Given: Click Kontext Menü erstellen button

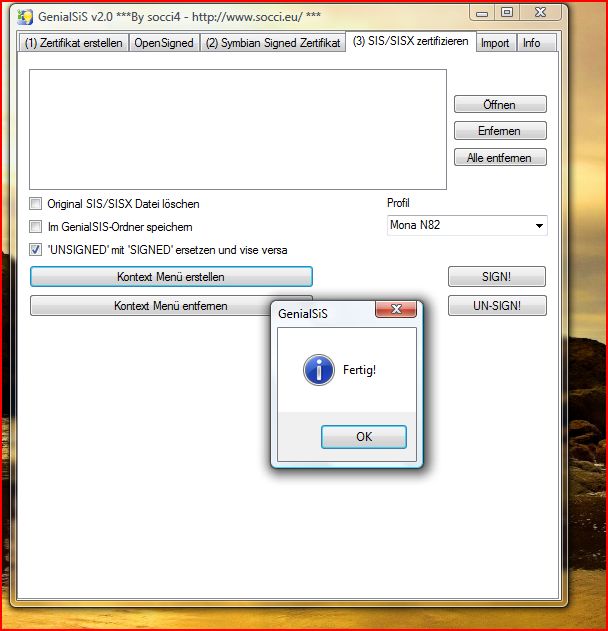Looking at the screenshot, I should tap(171, 277).
